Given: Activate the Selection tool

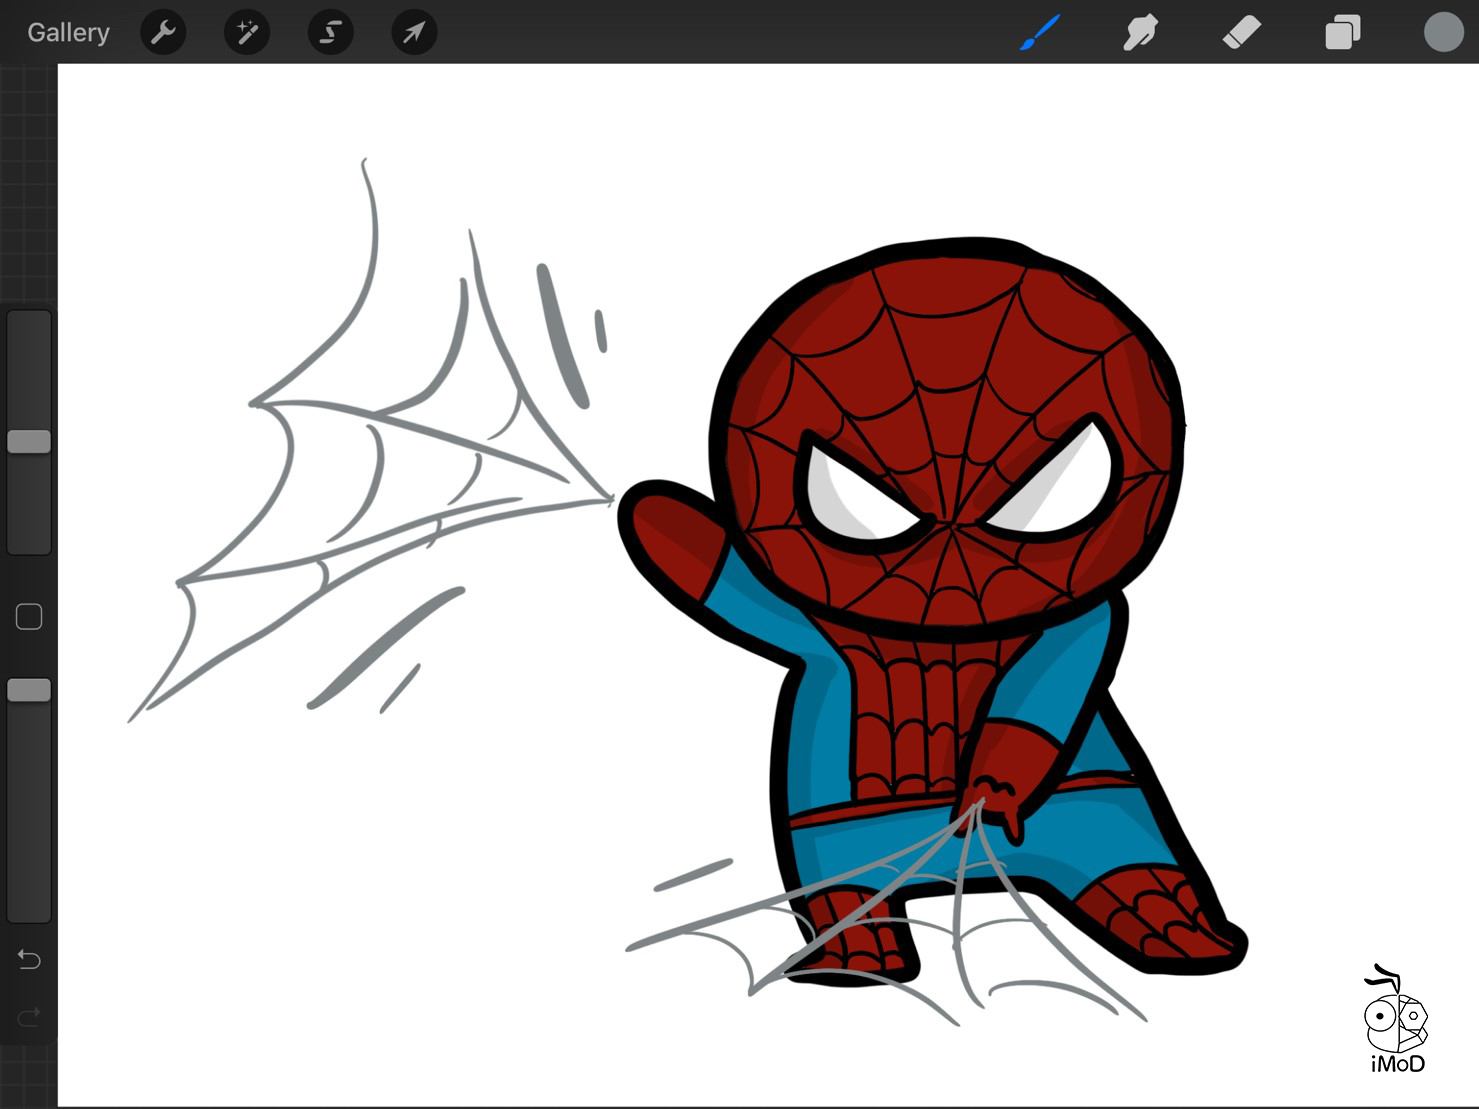Looking at the screenshot, I should [x=330, y=33].
